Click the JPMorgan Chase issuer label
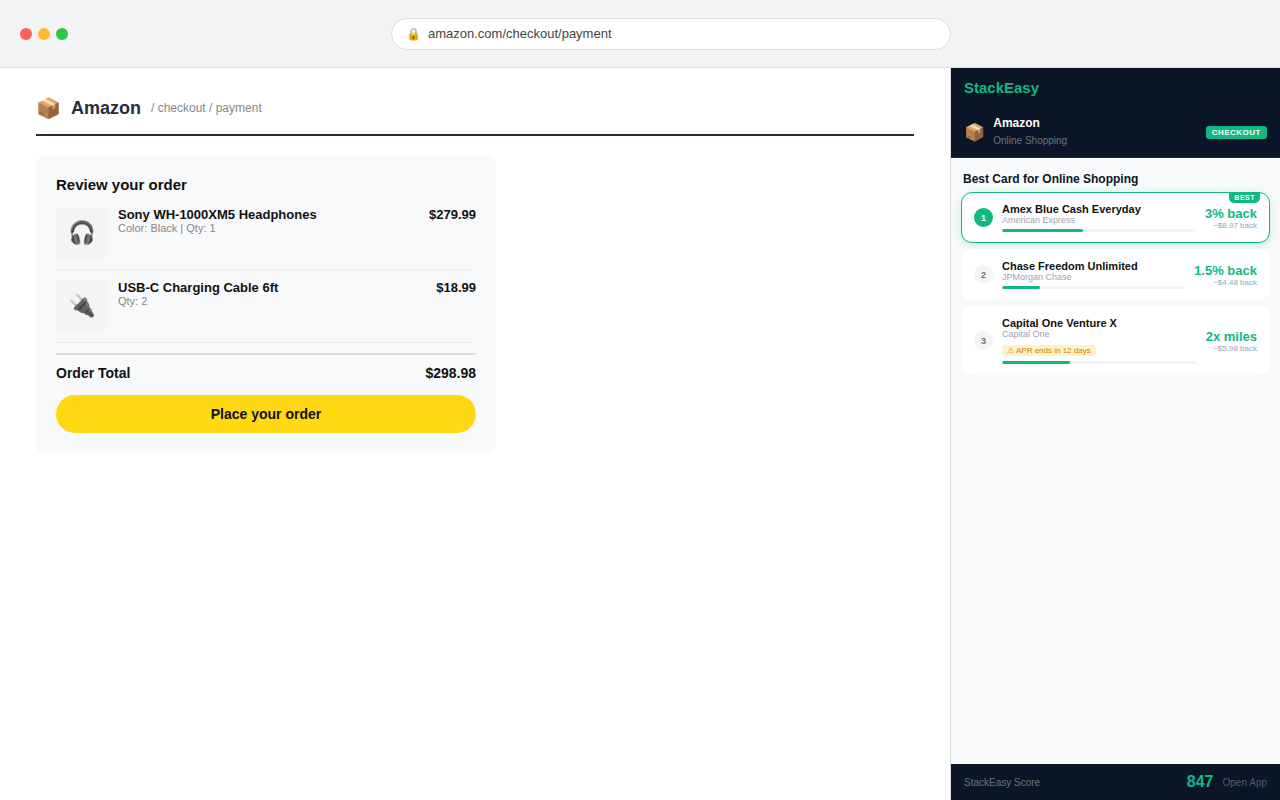 tap(1036, 278)
